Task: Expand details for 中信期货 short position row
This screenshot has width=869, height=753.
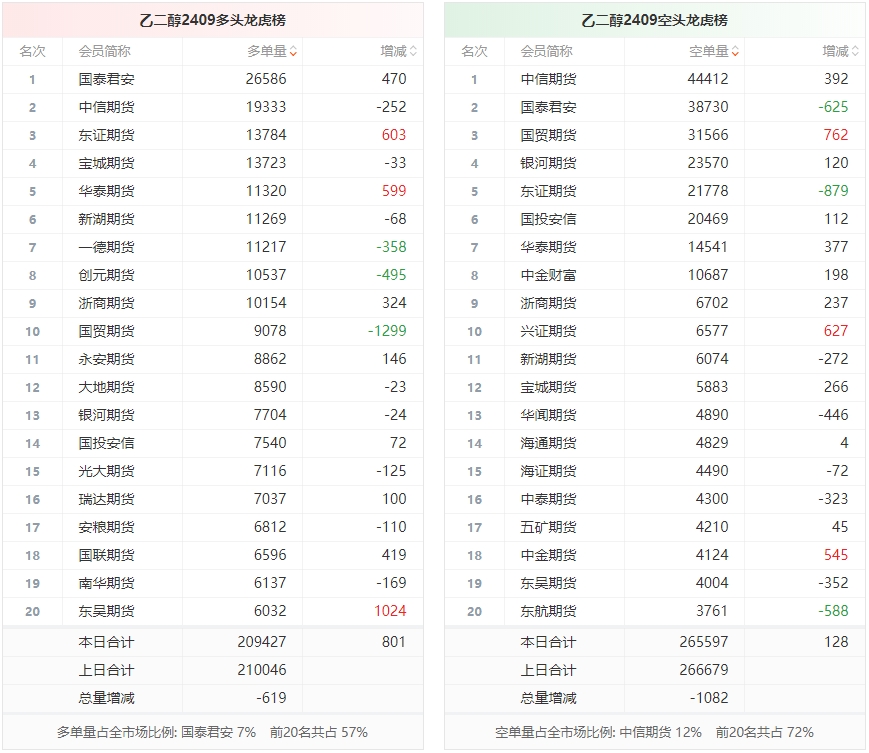Action: 548,79
